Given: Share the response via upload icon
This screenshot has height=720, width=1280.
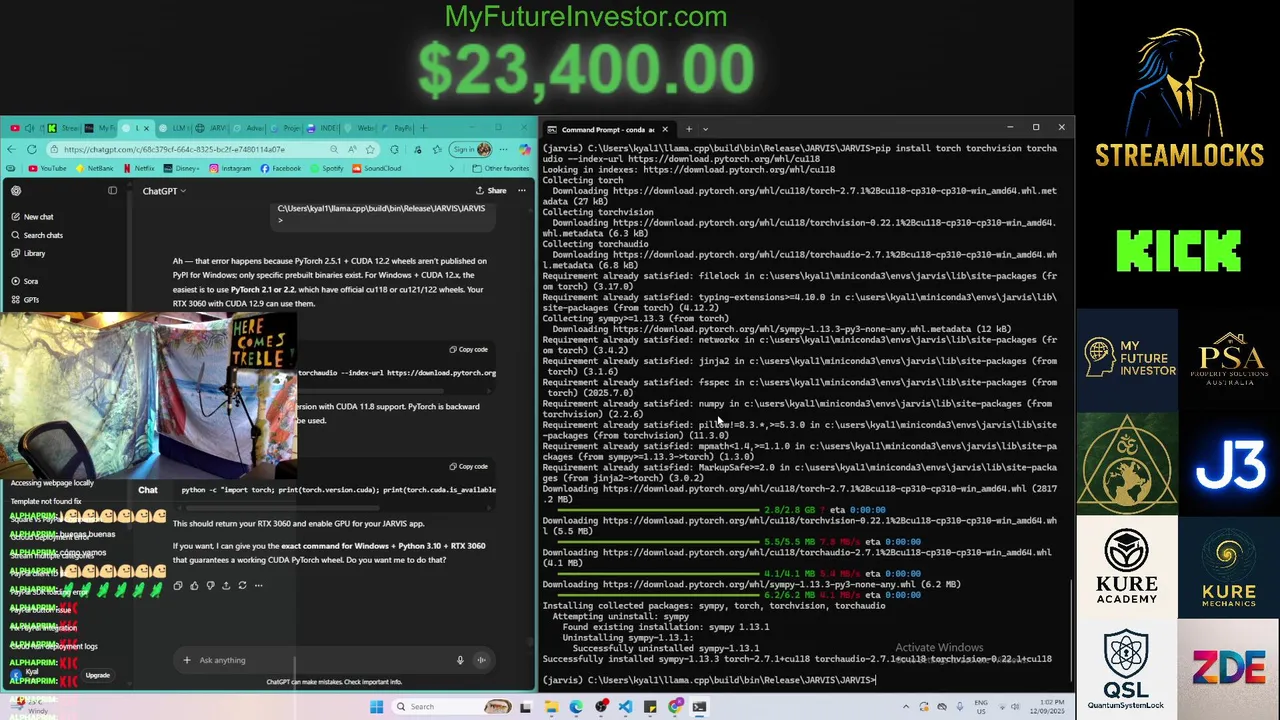Looking at the screenshot, I should pos(226,585).
